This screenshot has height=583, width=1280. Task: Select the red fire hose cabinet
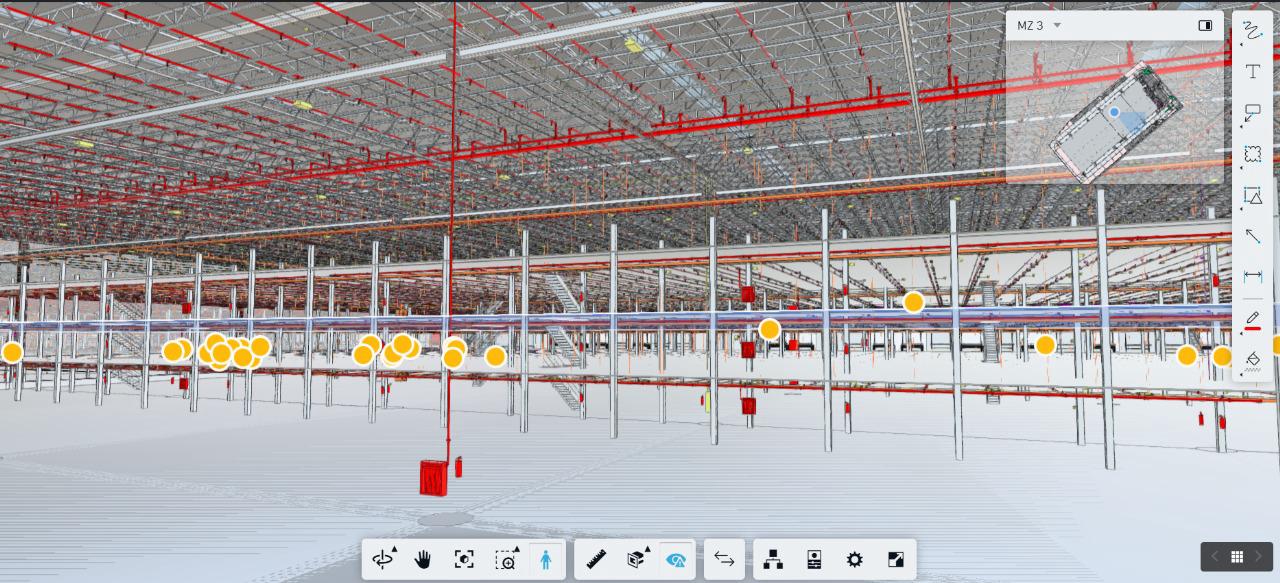pyautogui.click(x=433, y=477)
